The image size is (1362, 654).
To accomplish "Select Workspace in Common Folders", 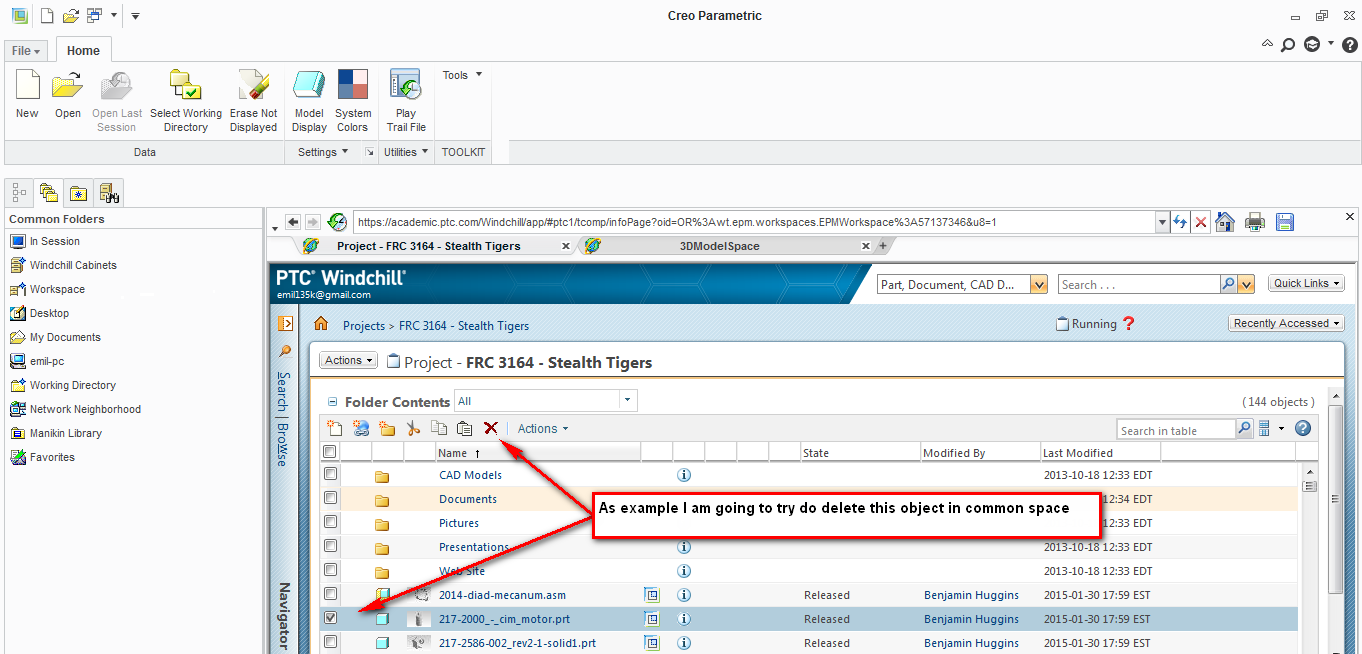I will tap(57, 289).
